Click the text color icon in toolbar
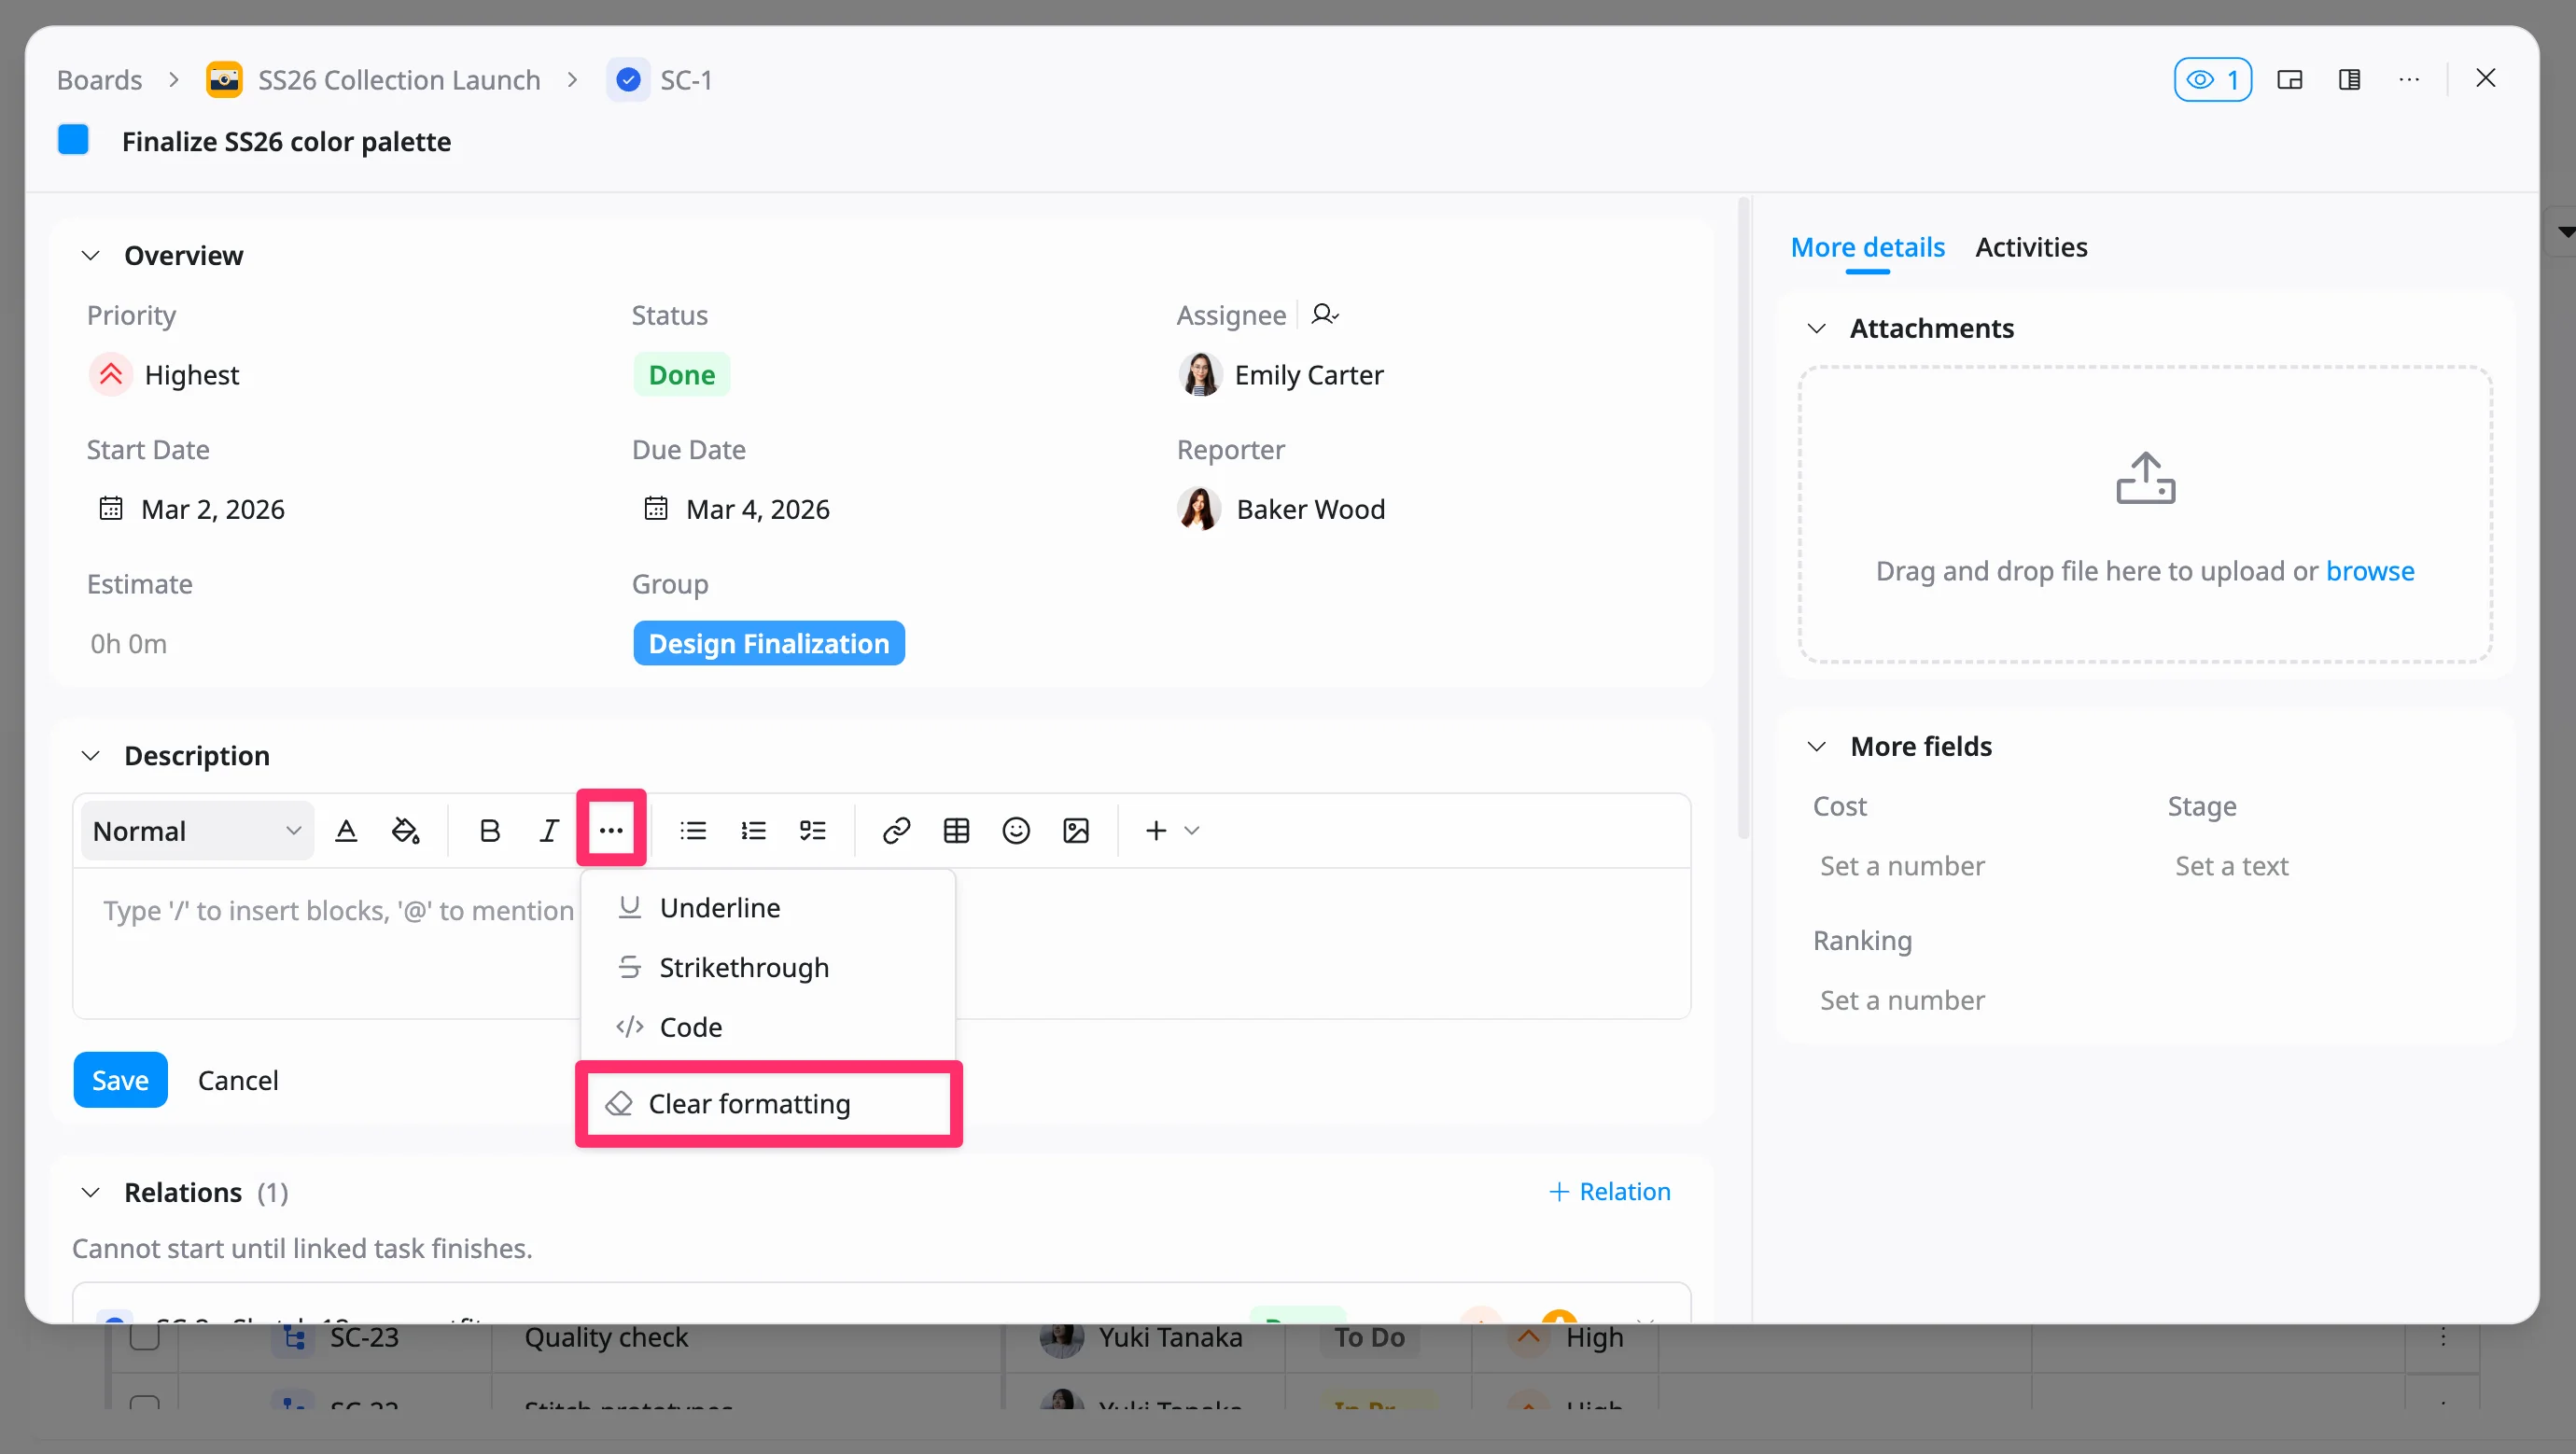This screenshot has width=2576, height=1454. (346, 830)
